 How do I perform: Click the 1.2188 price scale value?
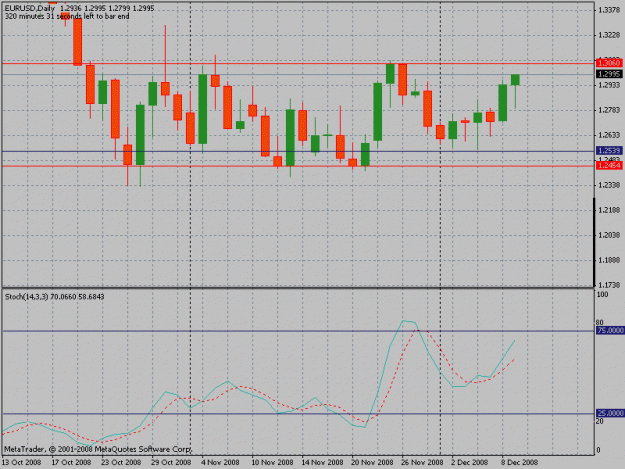tap(609, 210)
